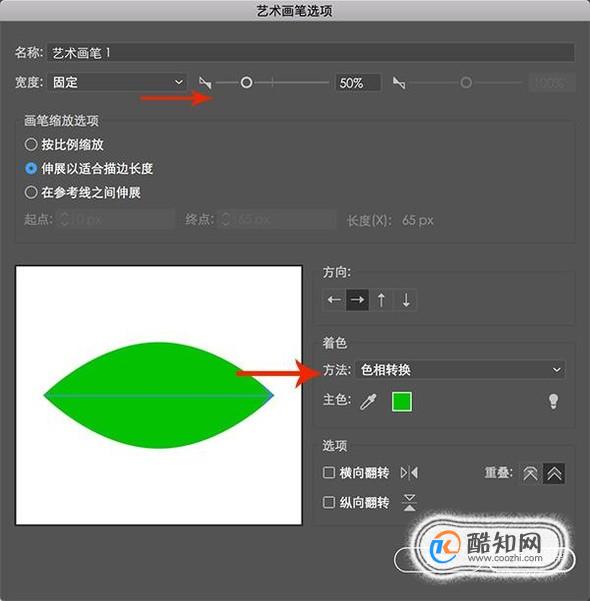Click the green key color swatch
Viewport: 590px width, 601px height.
pyautogui.click(x=402, y=402)
